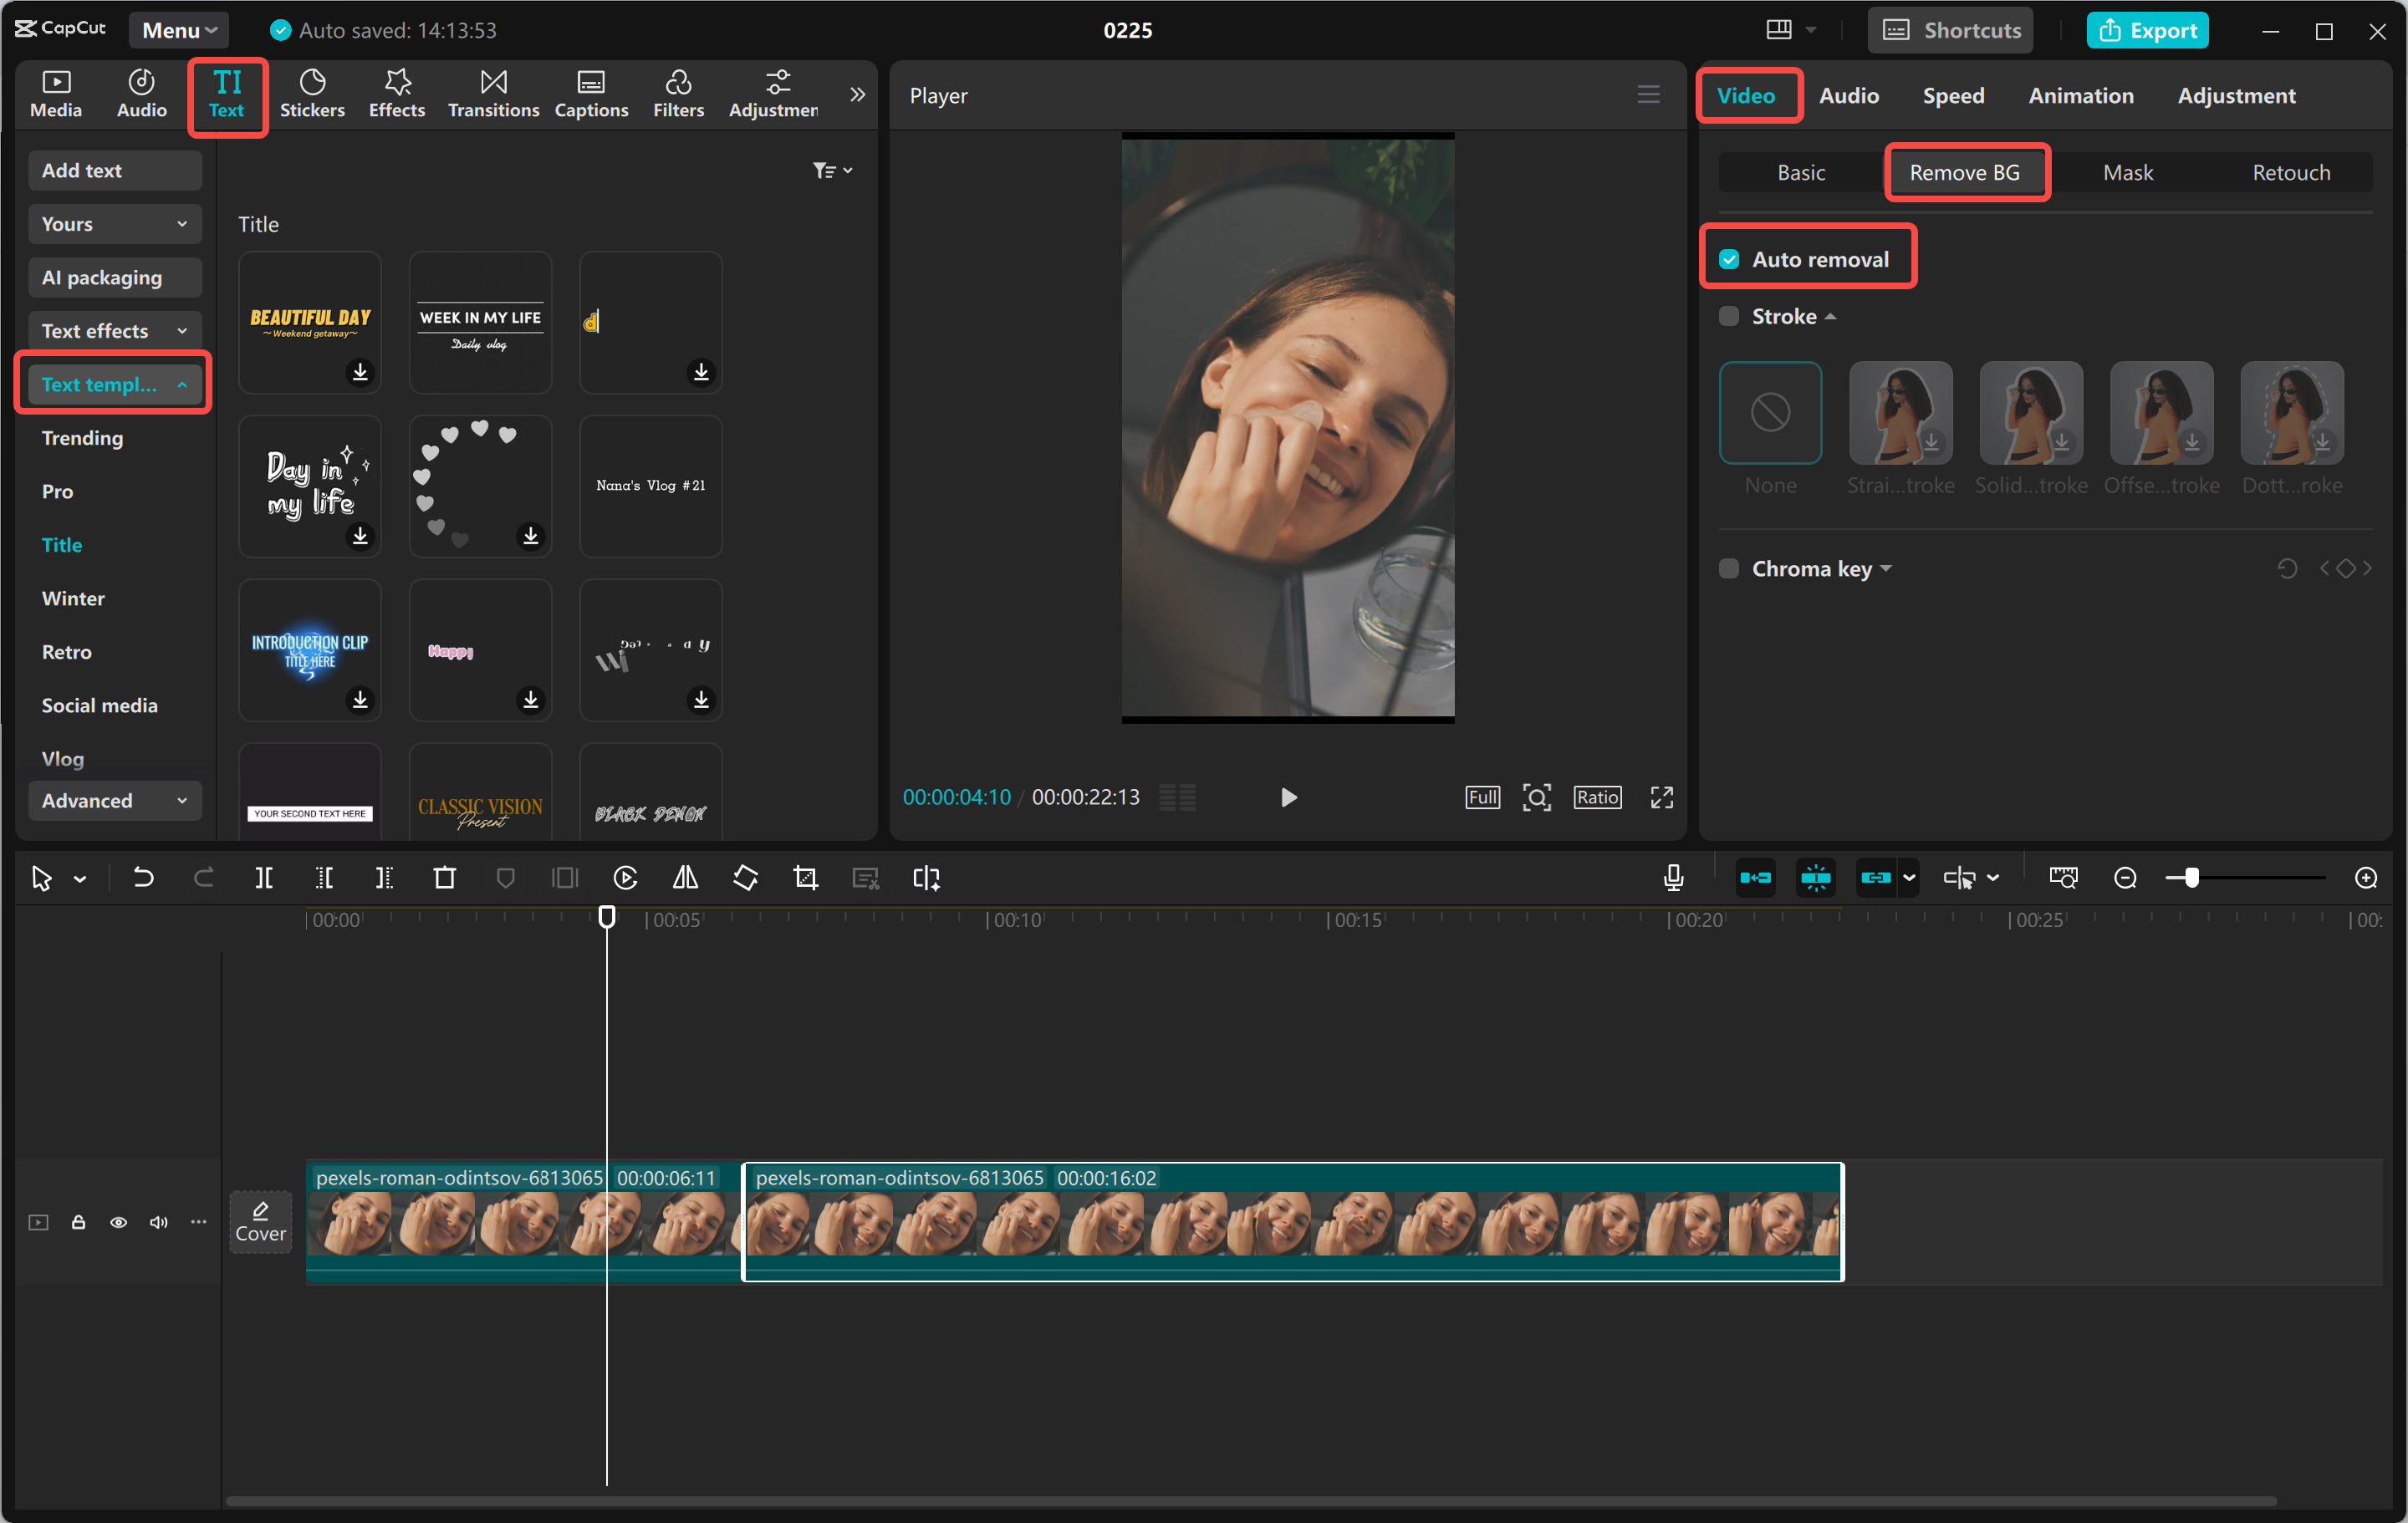Viewport: 2408px width, 1523px height.
Task: Open the Filters panel
Action: coord(678,93)
